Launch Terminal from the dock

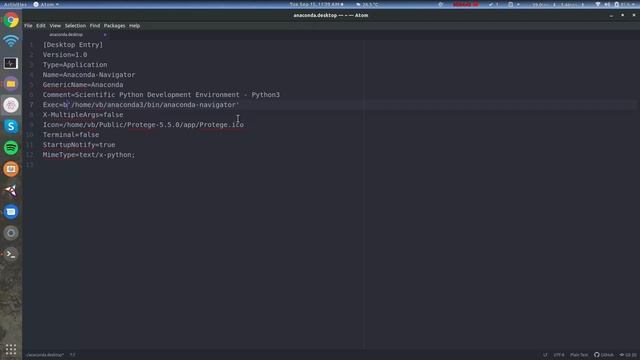[11, 254]
